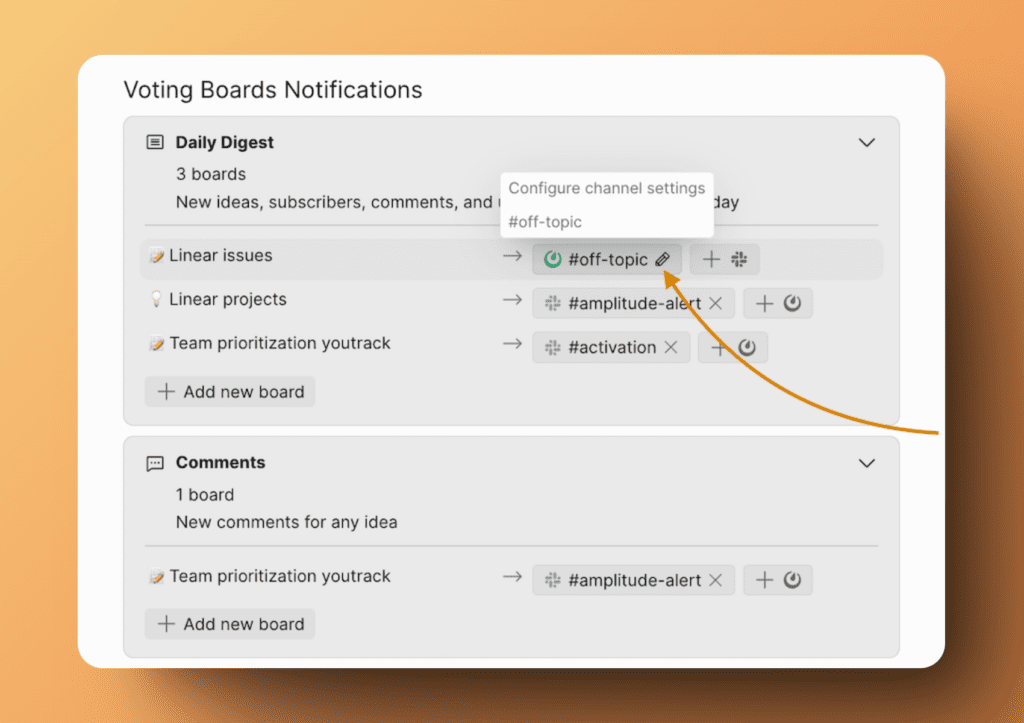1024x723 pixels.
Task: Add Slack channel for Linear issues
Action: click(x=725, y=260)
